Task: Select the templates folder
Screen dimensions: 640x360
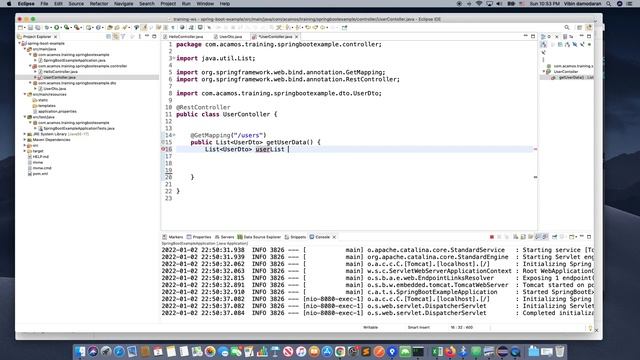Action: click(x=47, y=106)
